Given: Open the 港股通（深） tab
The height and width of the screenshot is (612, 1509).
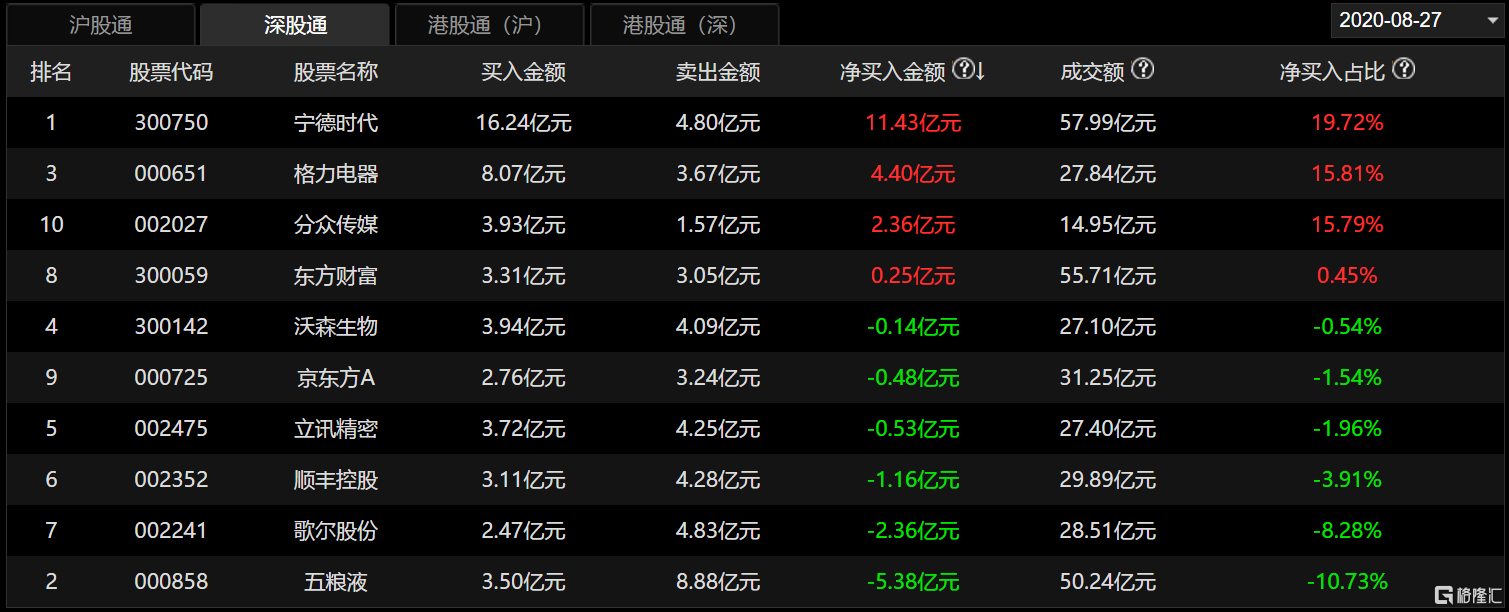Looking at the screenshot, I should pos(685,25).
